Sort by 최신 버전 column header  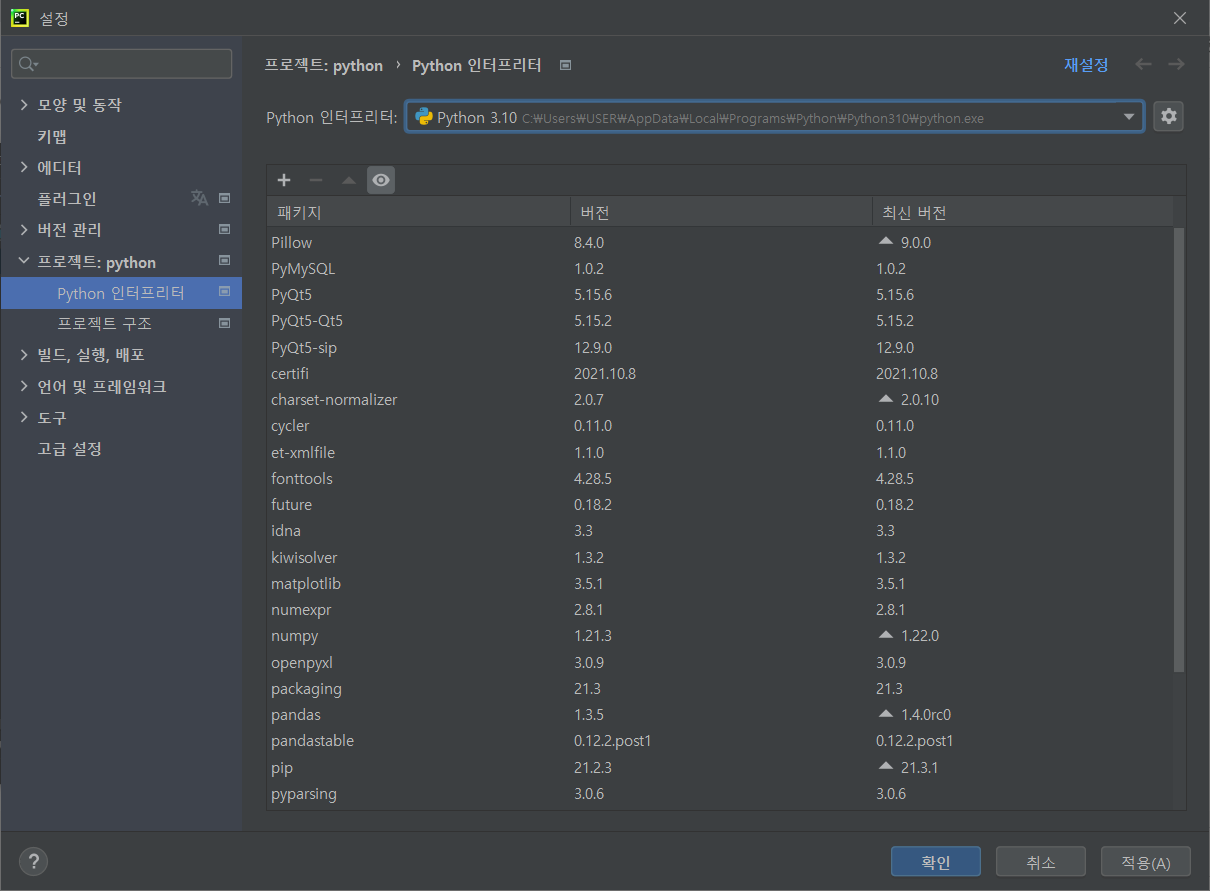(1022, 213)
